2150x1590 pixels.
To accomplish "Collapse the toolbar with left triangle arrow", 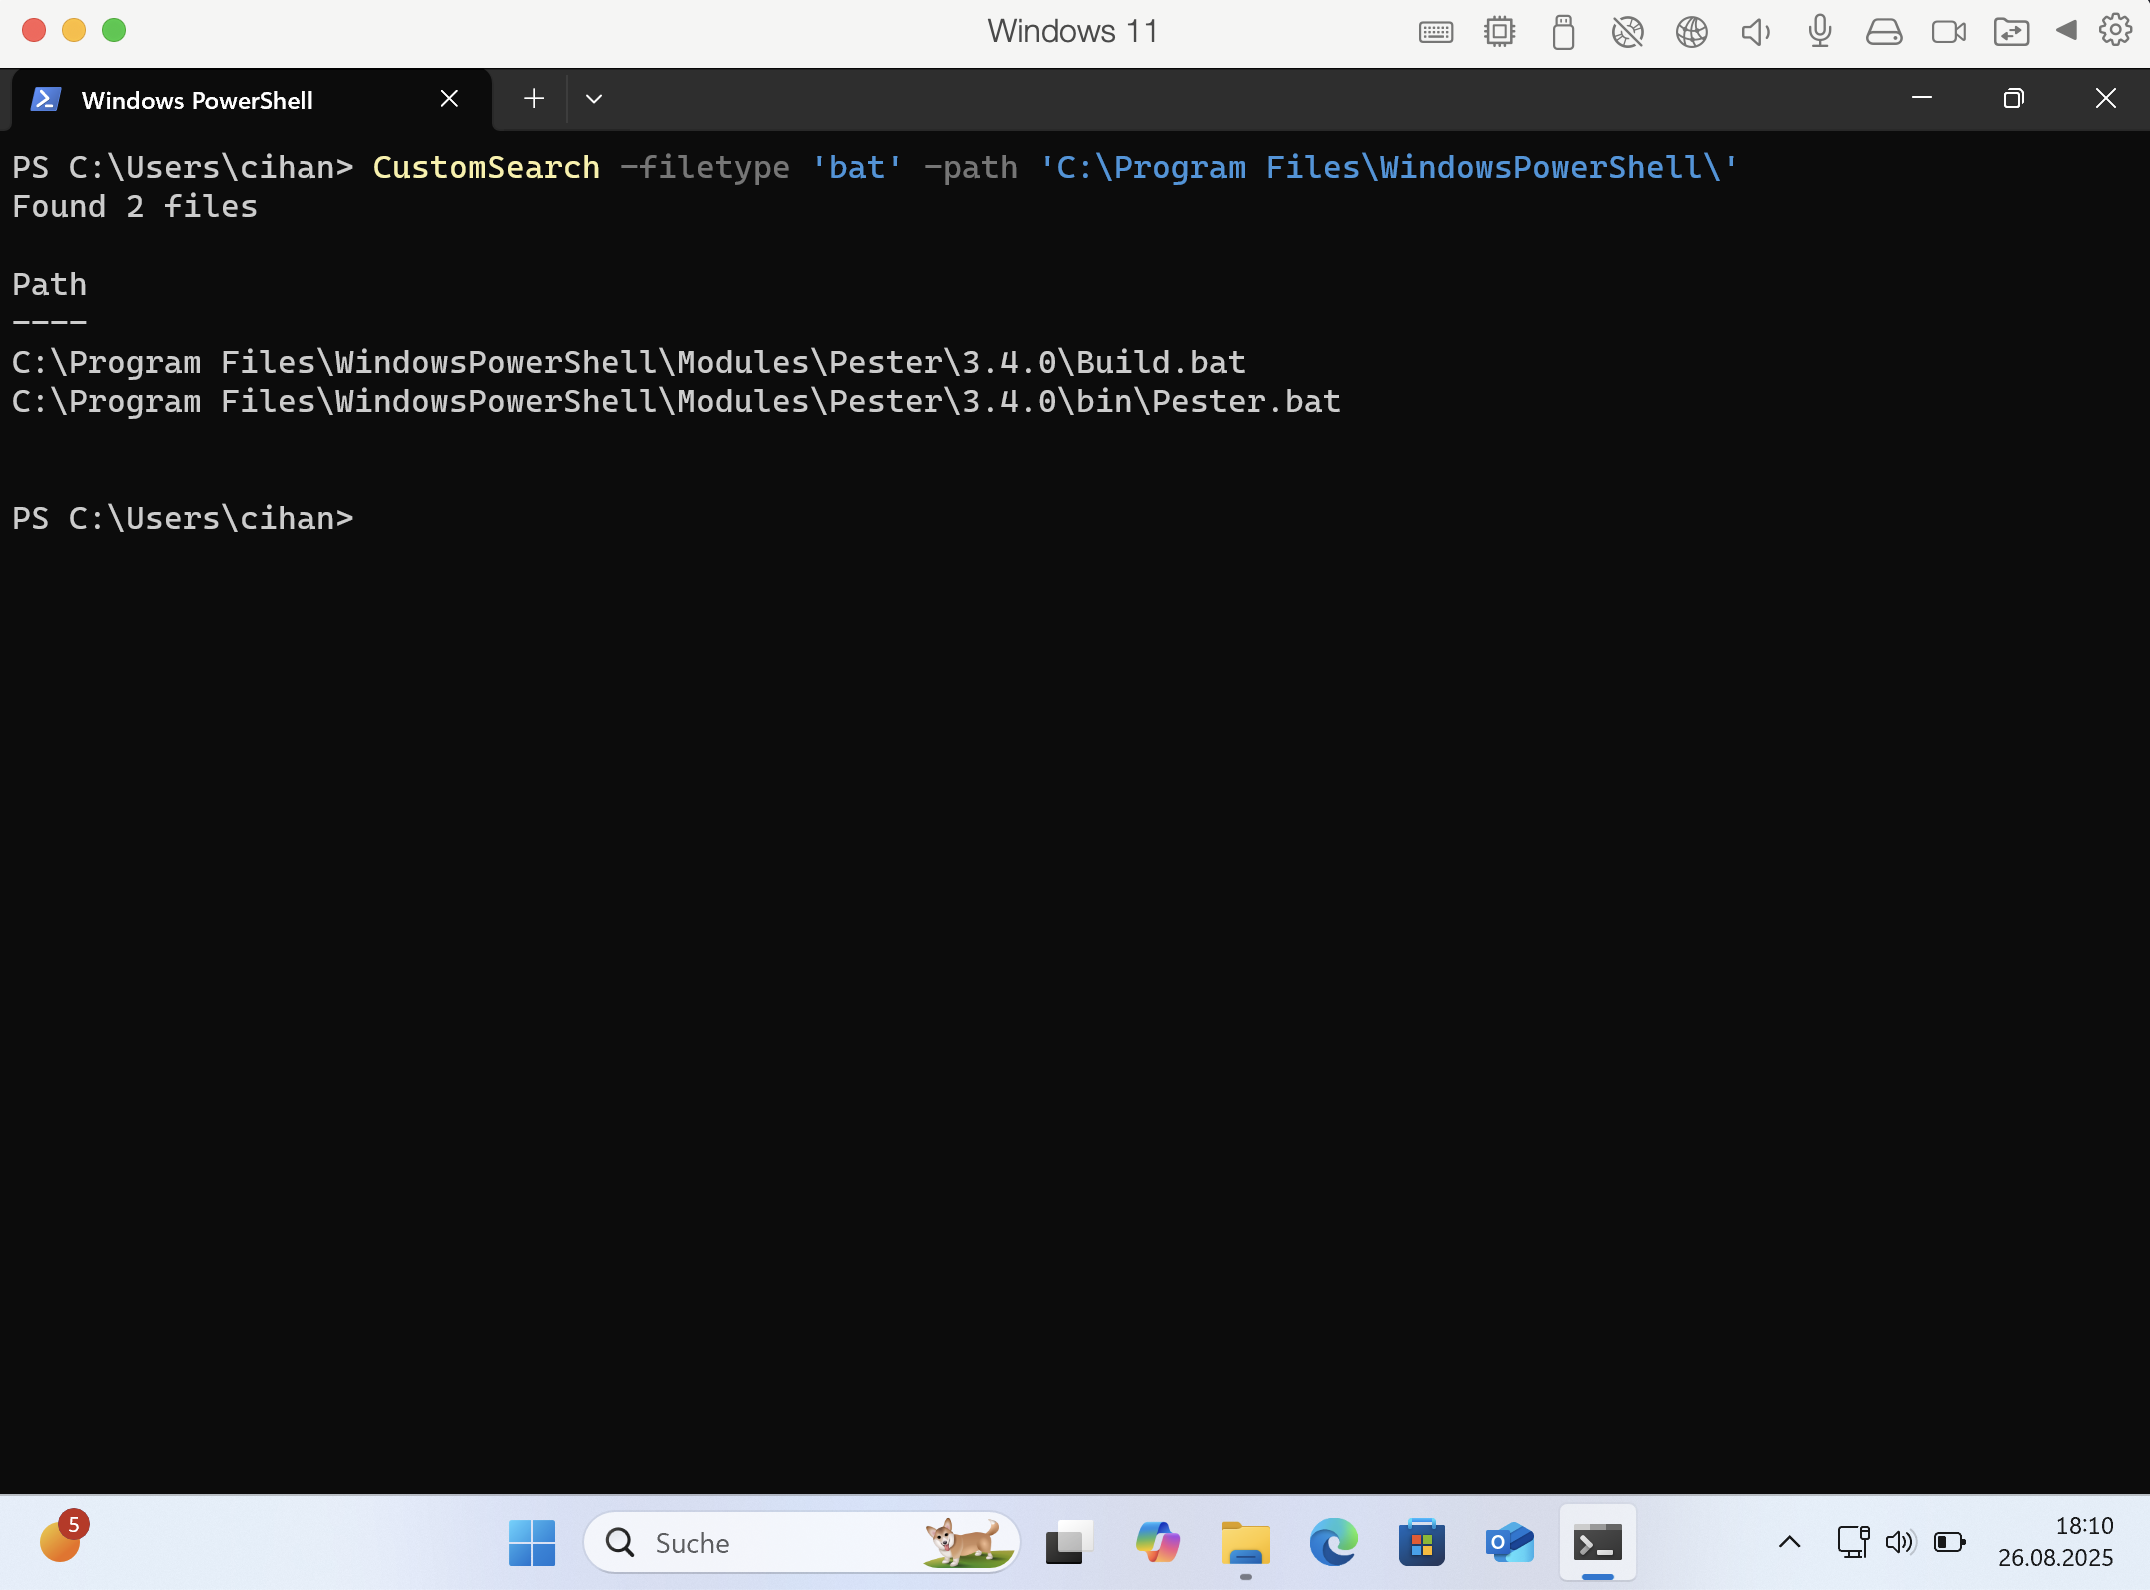I will pyautogui.click(x=2066, y=30).
